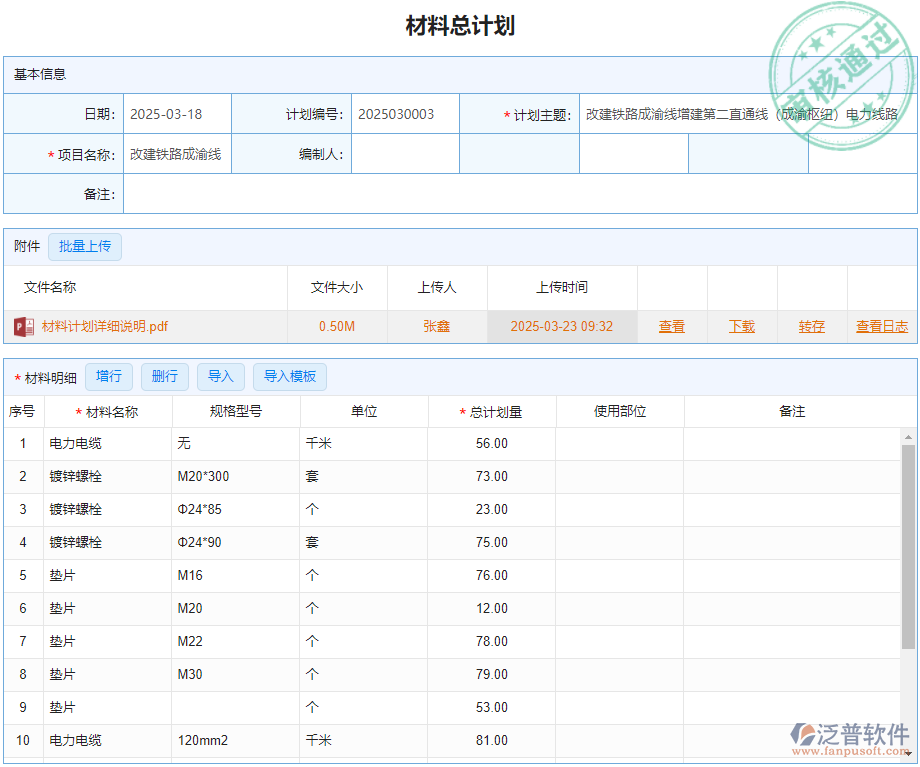Viewport: 920px width, 767px height.
Task: Open the 导入模板 import template
Action: pos(288,376)
